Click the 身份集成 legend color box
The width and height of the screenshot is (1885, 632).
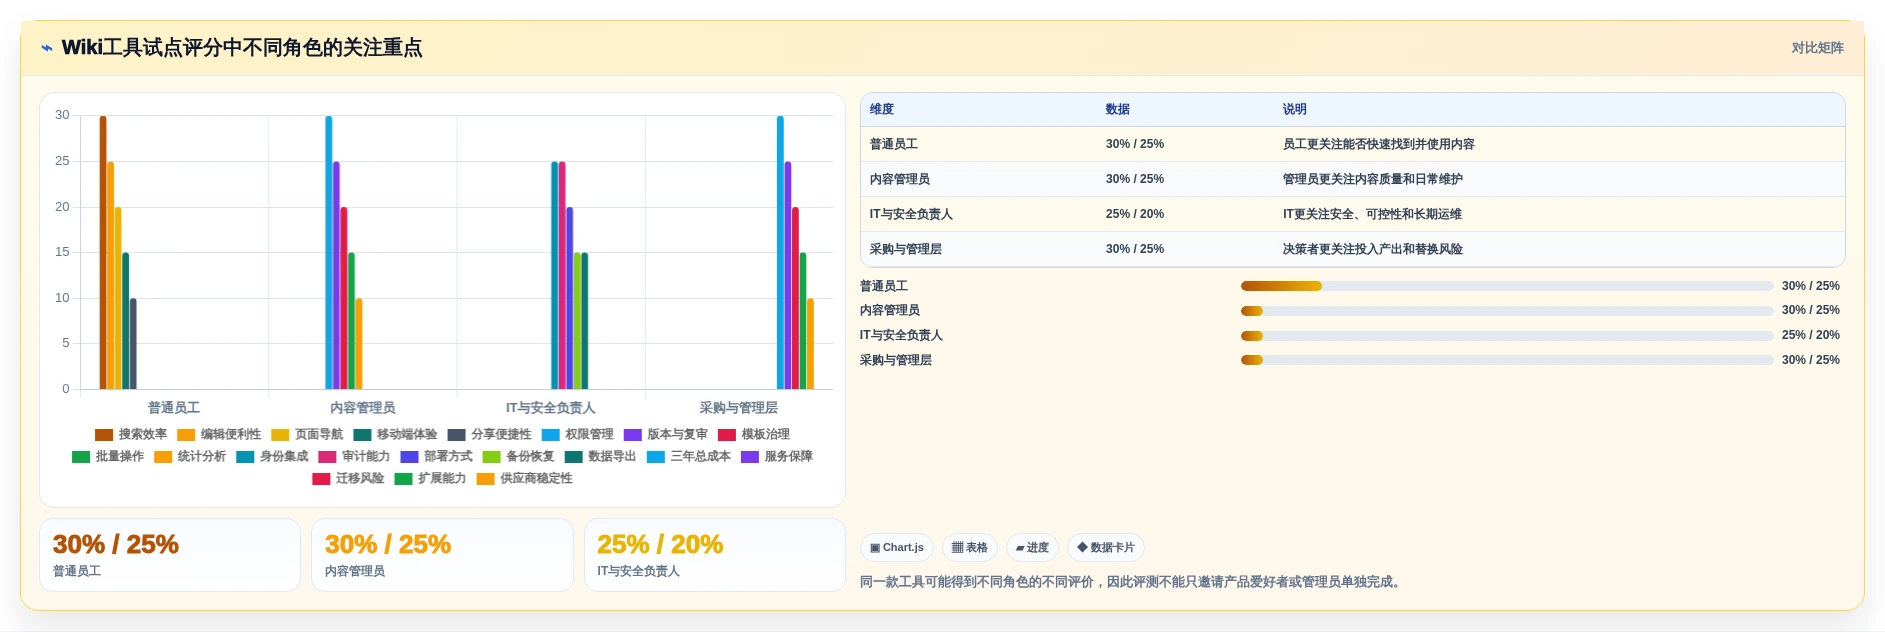click(x=245, y=457)
